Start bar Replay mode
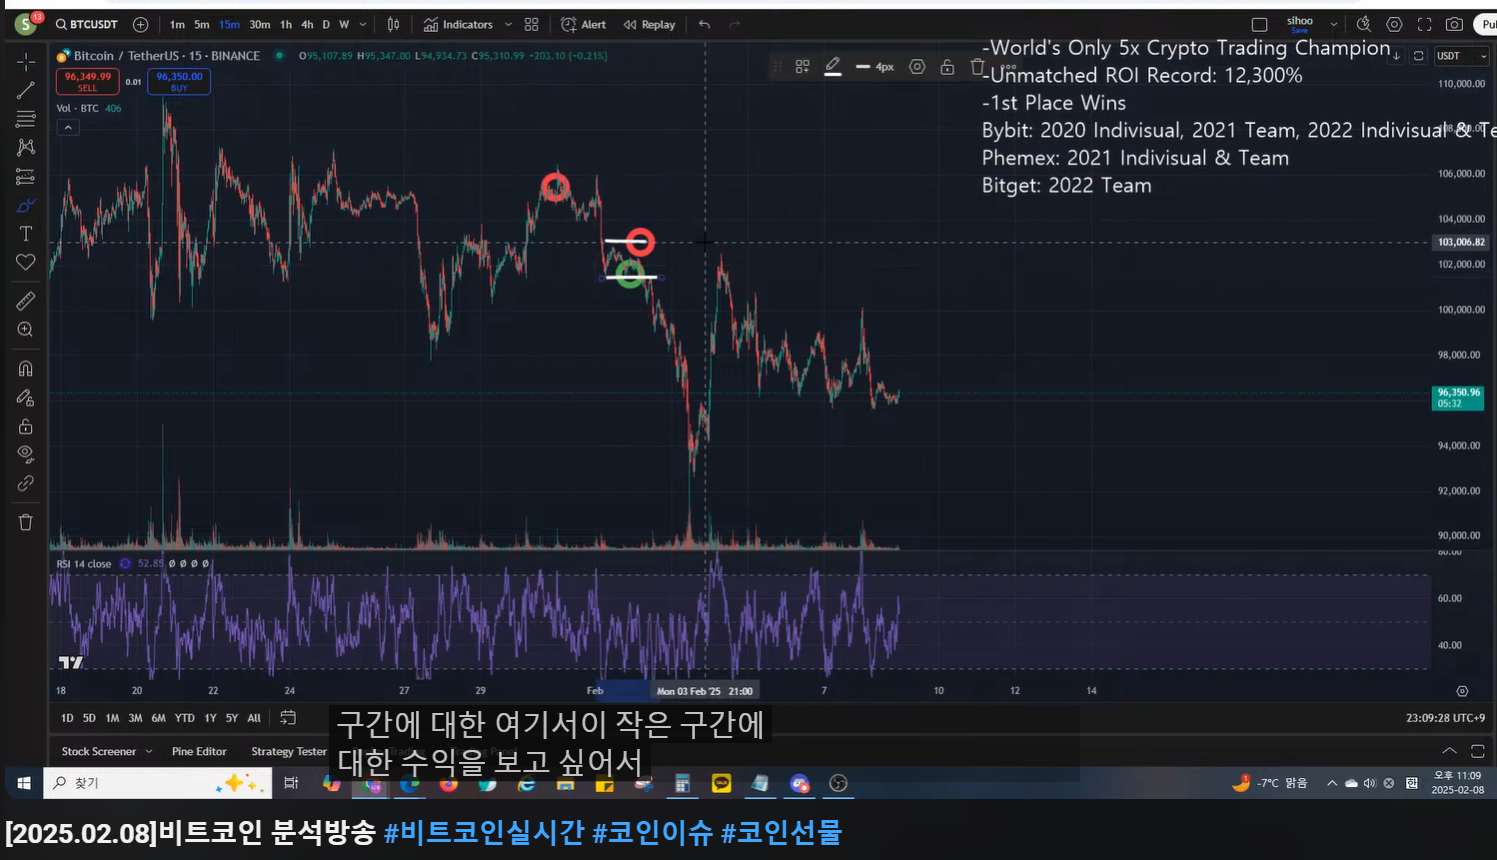 click(x=650, y=24)
